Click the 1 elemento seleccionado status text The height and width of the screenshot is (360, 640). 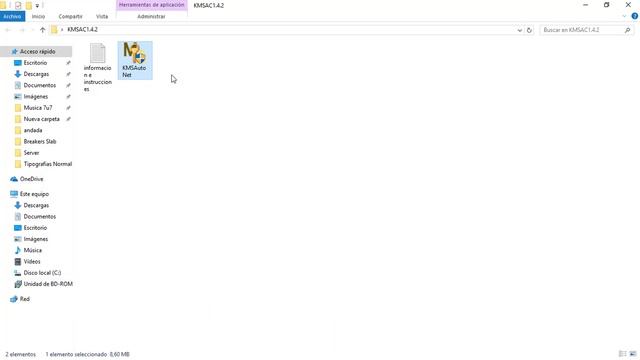click(x=87, y=354)
